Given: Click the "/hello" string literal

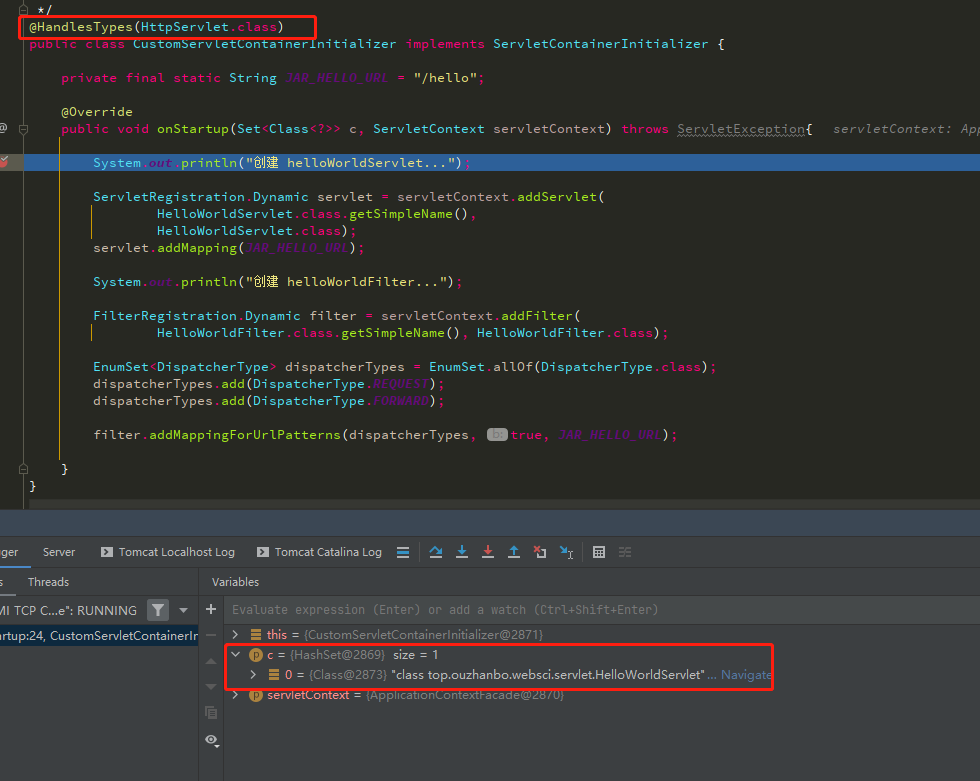Looking at the screenshot, I should 446,77.
